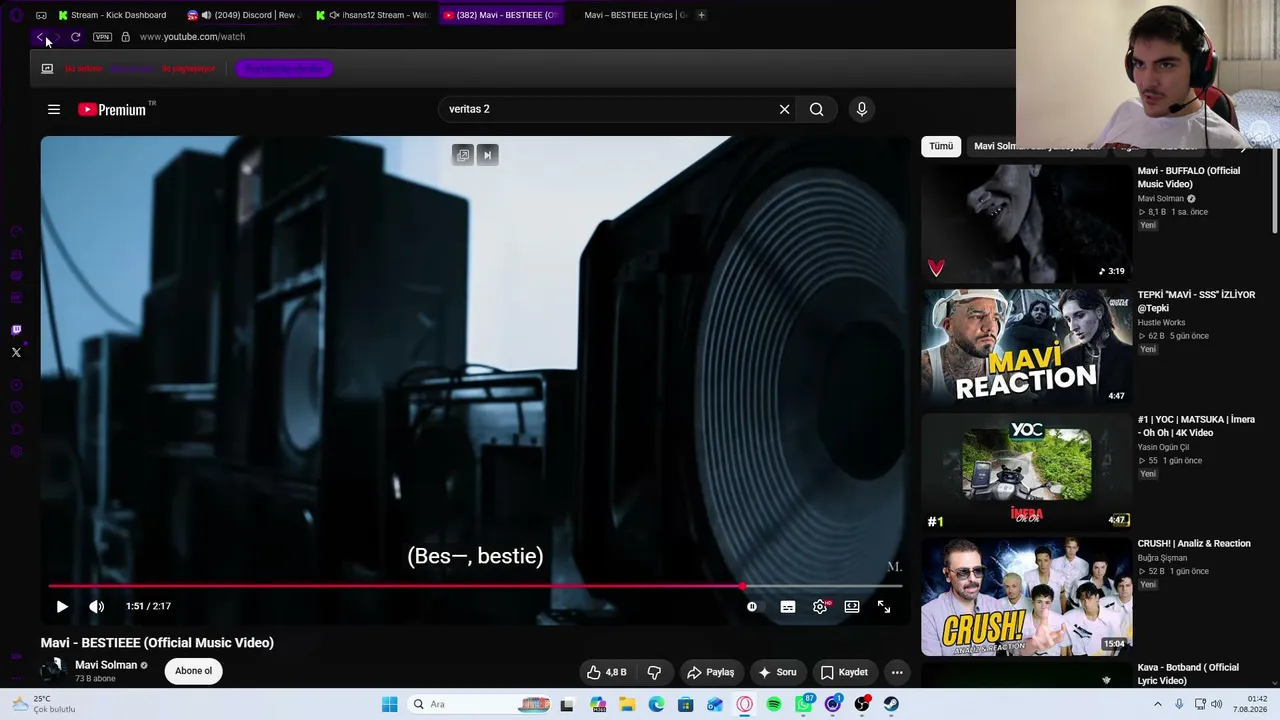Share the video with Paylaş

711,672
